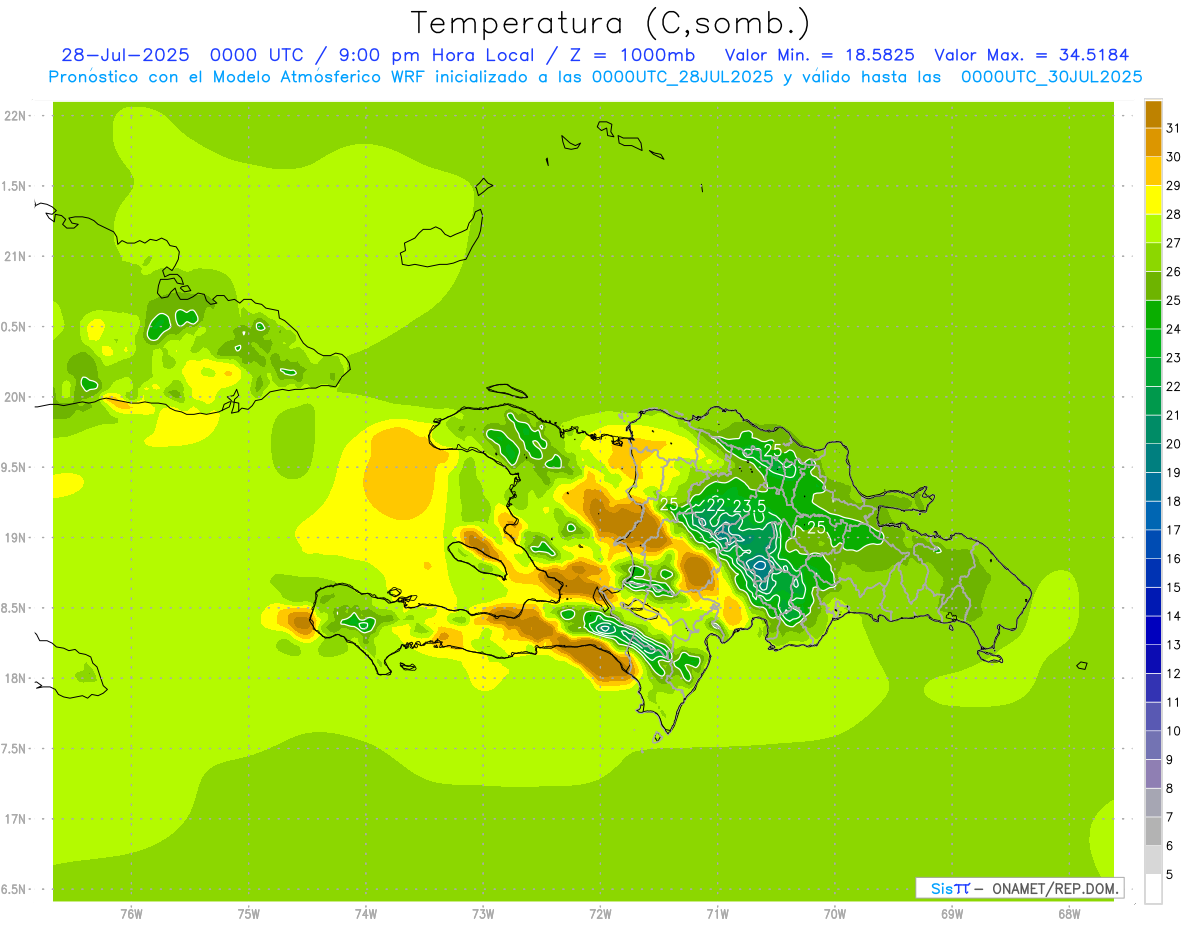The image size is (1200, 927).
Task: Click valid-until time '0000UTC_30JUL2025'
Action: [x=1051, y=77]
